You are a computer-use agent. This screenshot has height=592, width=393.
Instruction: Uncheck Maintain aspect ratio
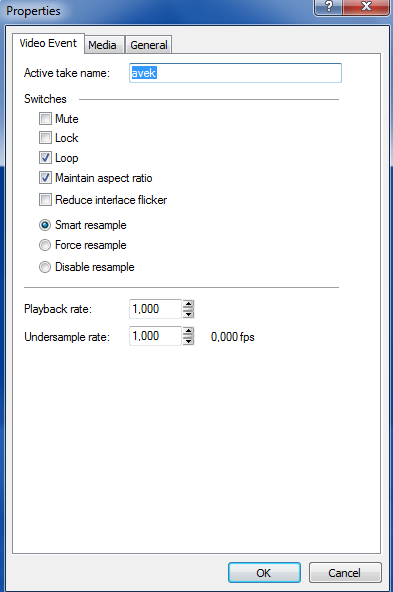coord(45,178)
